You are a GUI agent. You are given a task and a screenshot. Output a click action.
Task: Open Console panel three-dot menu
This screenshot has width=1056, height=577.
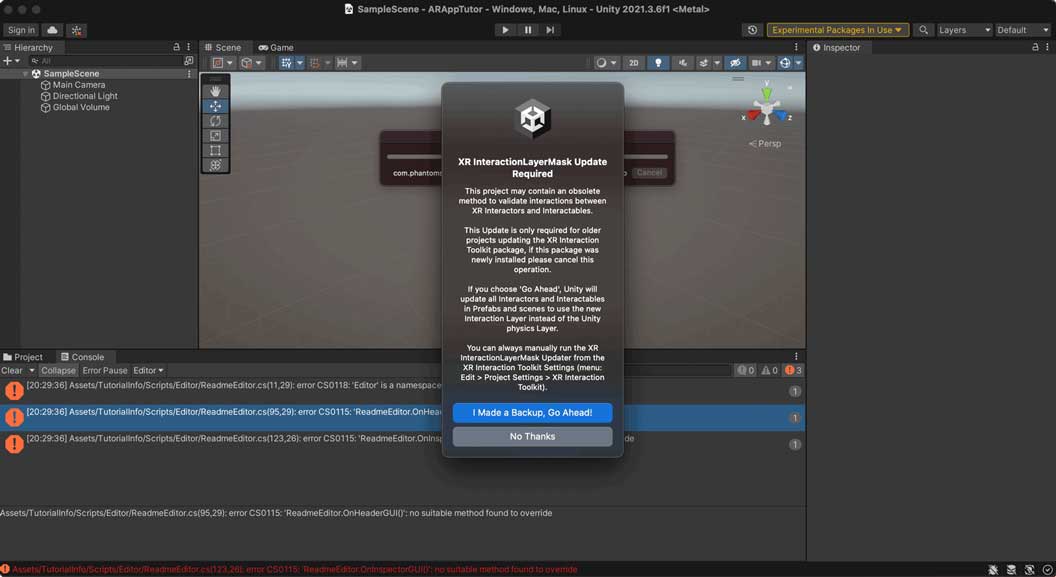pos(796,357)
